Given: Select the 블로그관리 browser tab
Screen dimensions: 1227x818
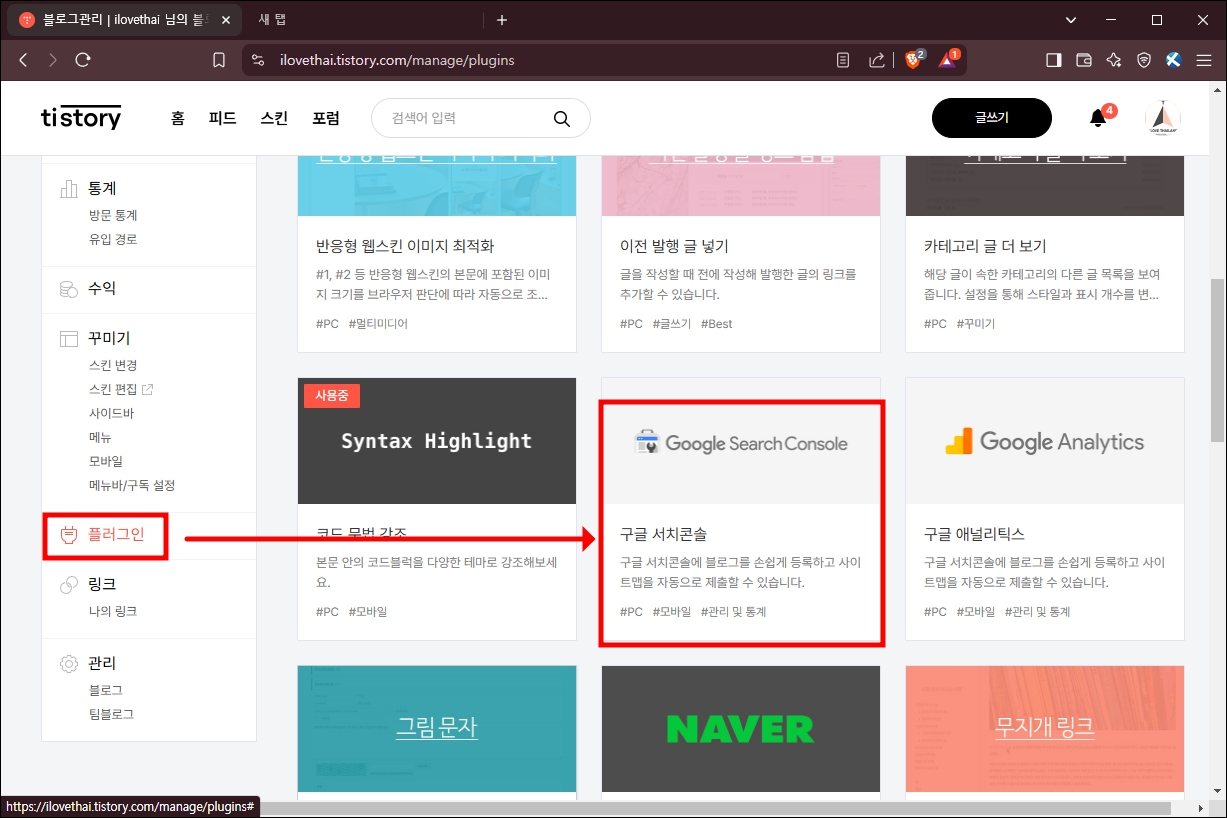Looking at the screenshot, I should (x=123, y=20).
